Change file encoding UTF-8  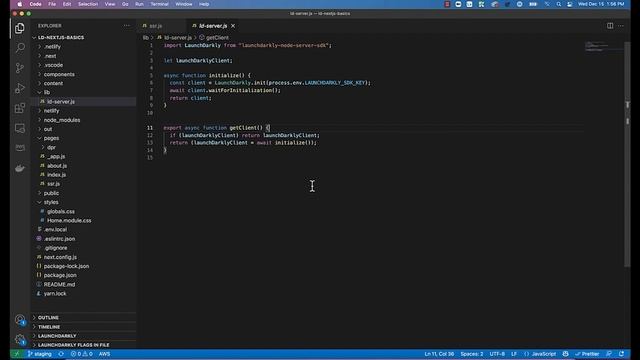[497, 354]
